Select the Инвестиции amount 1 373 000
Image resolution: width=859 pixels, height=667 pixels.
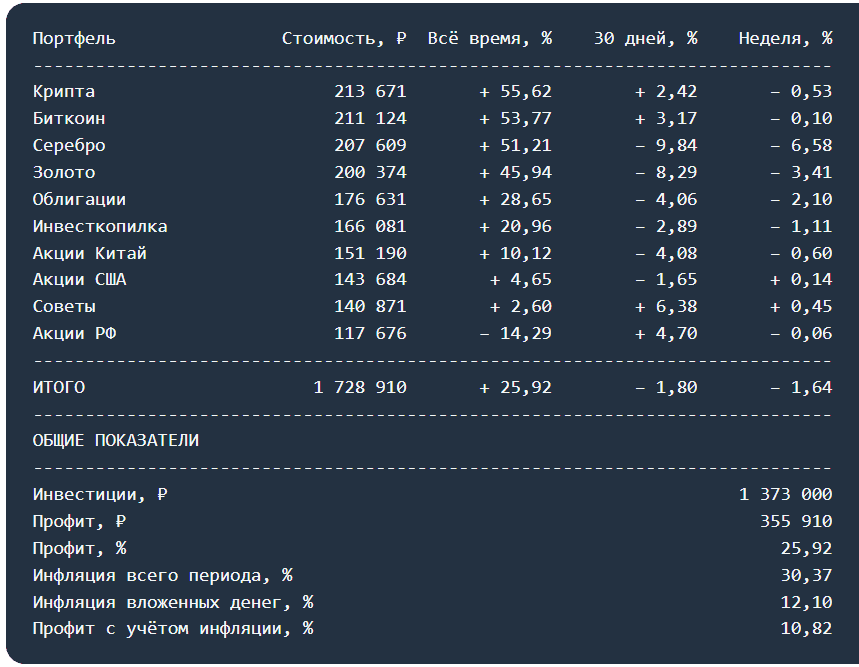pos(786,494)
